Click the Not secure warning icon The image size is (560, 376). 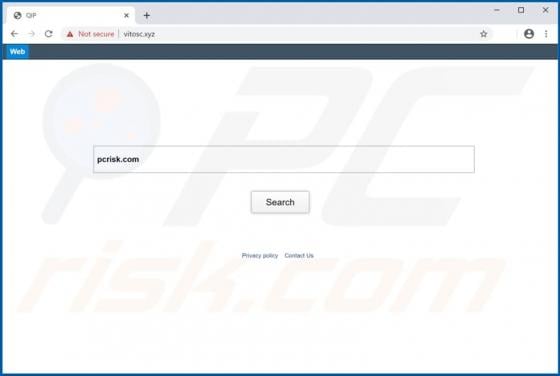pyautogui.click(x=70, y=34)
